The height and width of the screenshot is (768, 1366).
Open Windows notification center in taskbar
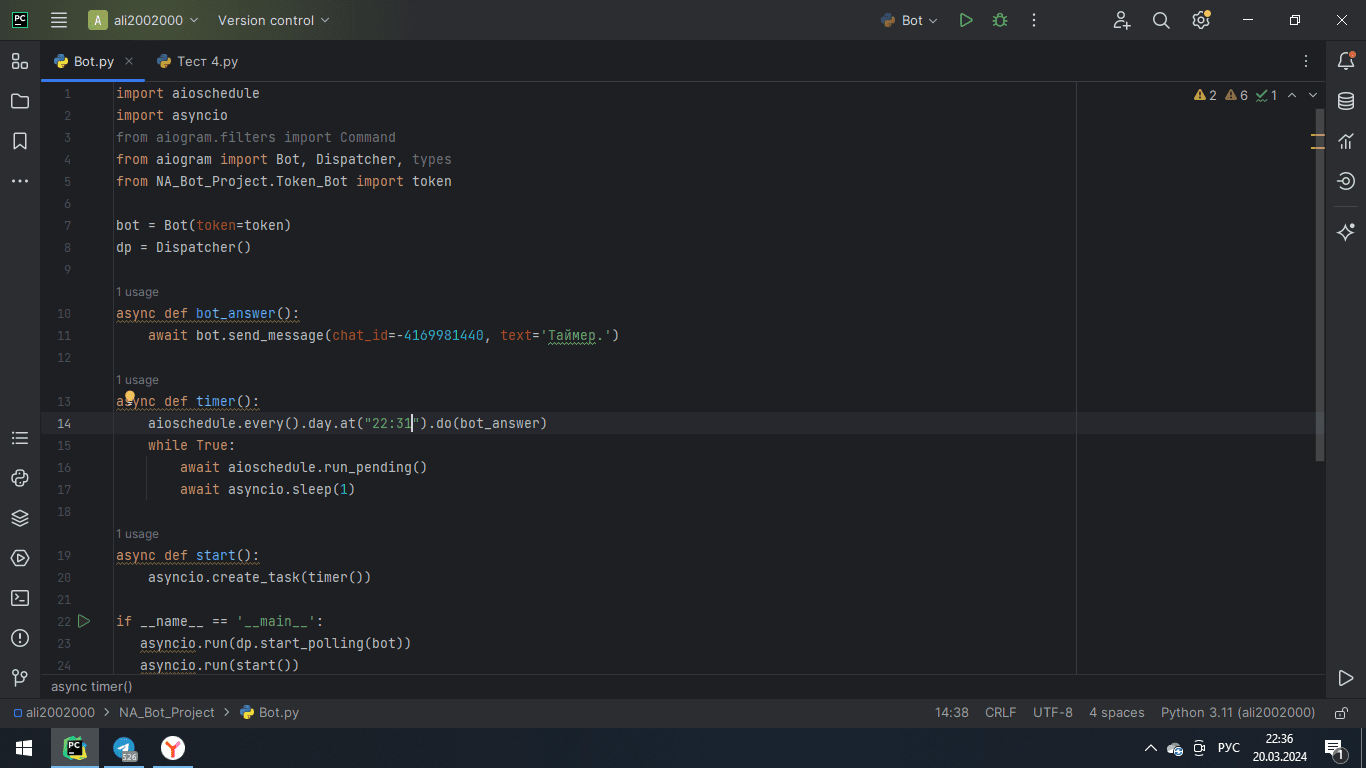1333,748
